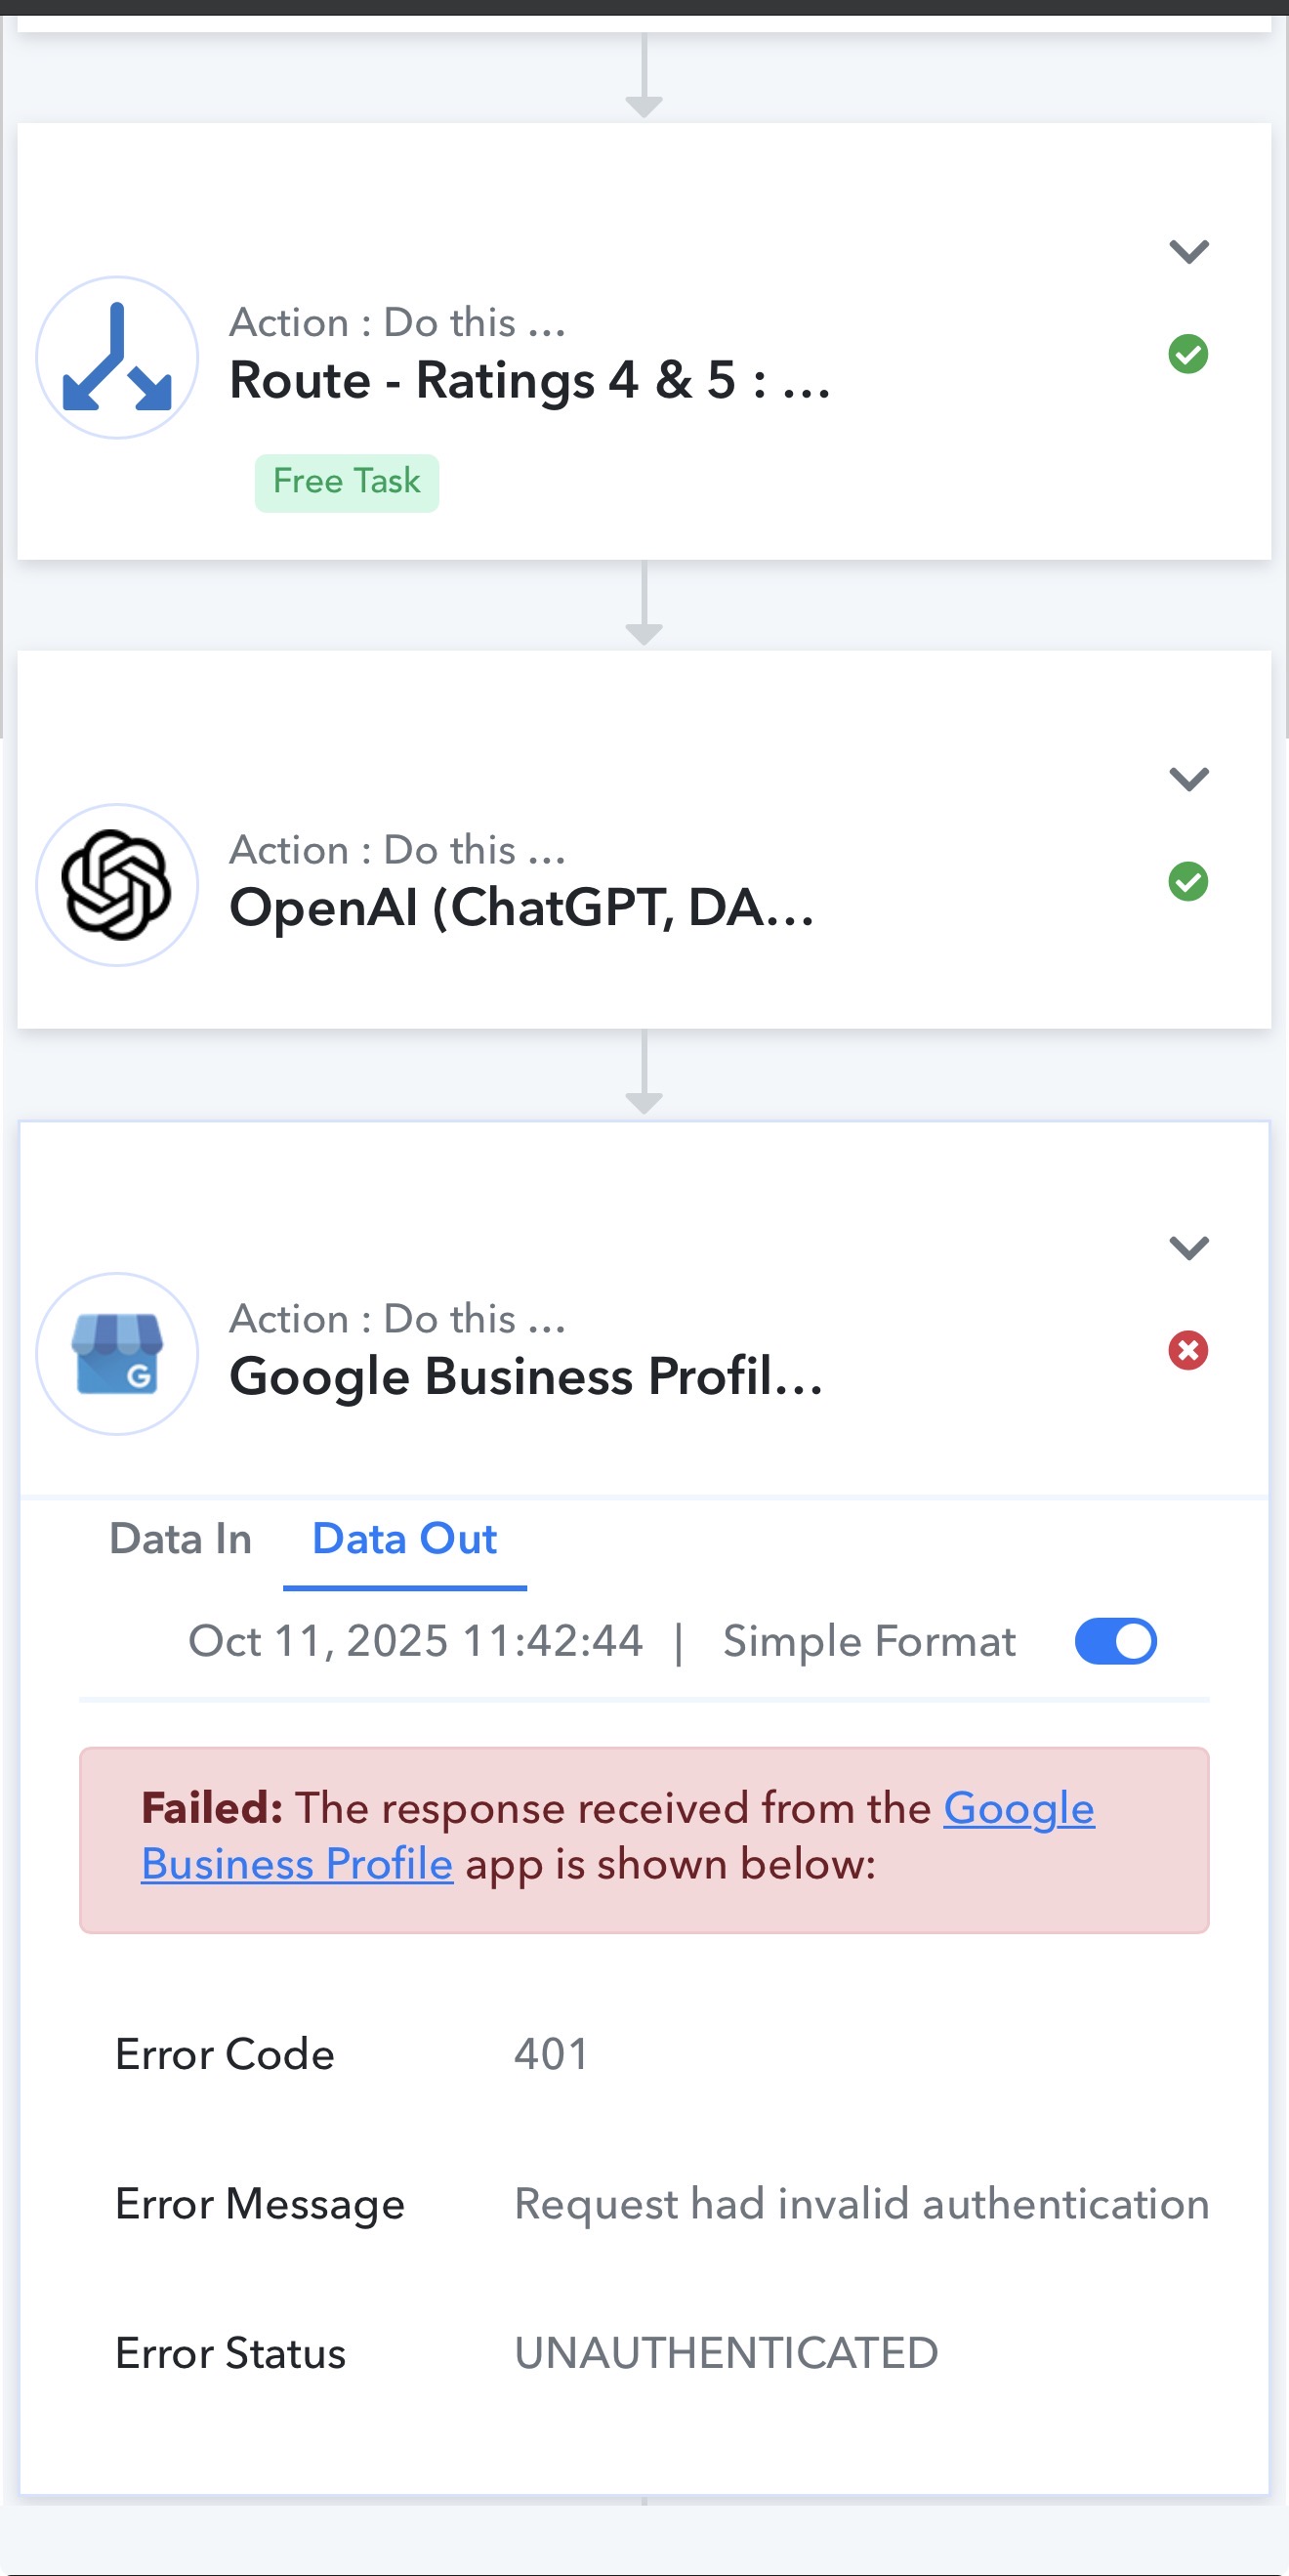The height and width of the screenshot is (2576, 1289).
Task: Select the Data Out tab
Action: (404, 1539)
